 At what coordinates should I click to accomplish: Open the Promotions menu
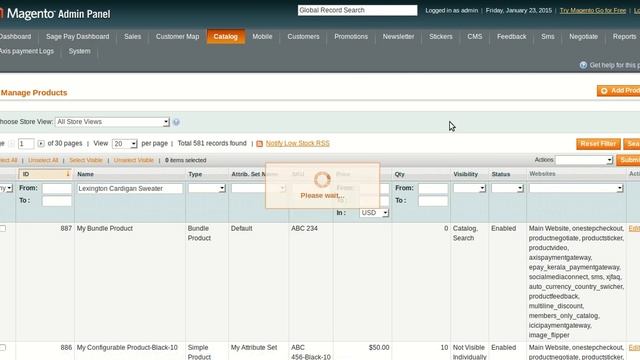[351, 37]
